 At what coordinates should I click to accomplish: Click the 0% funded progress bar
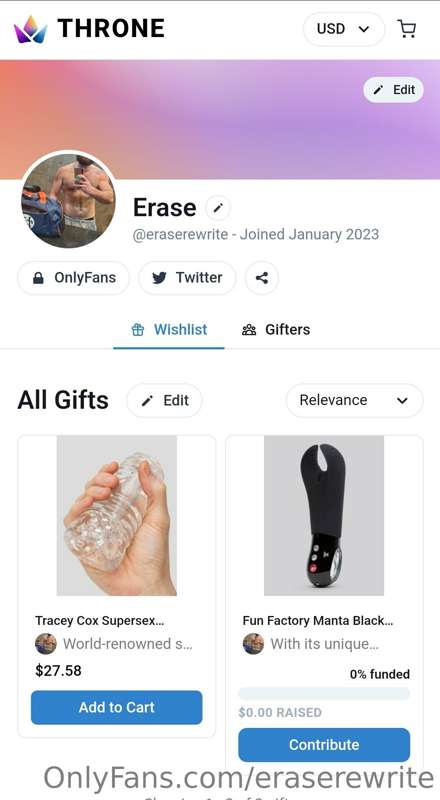coord(324,693)
